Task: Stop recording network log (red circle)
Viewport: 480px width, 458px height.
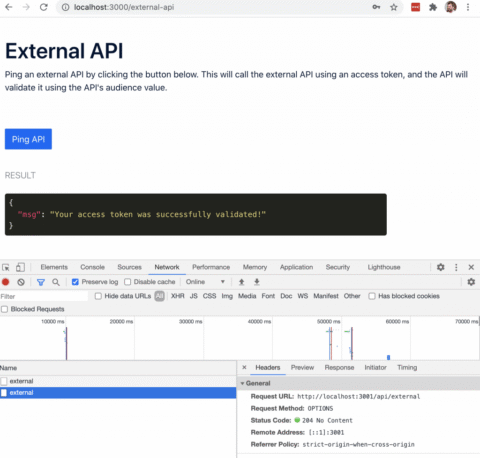Action: click(x=5, y=282)
